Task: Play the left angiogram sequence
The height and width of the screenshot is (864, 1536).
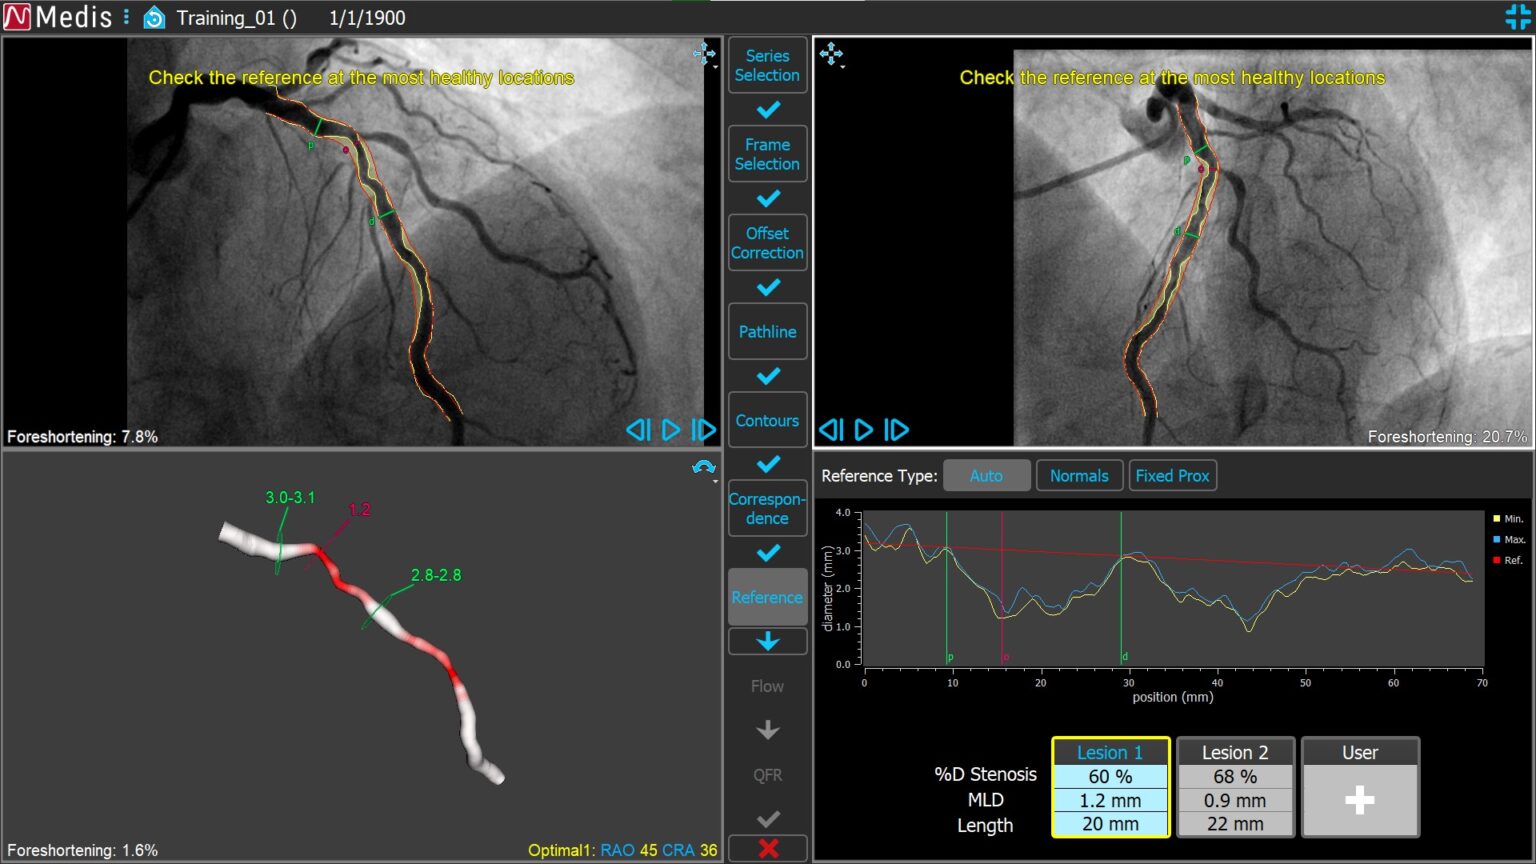Action: point(671,430)
